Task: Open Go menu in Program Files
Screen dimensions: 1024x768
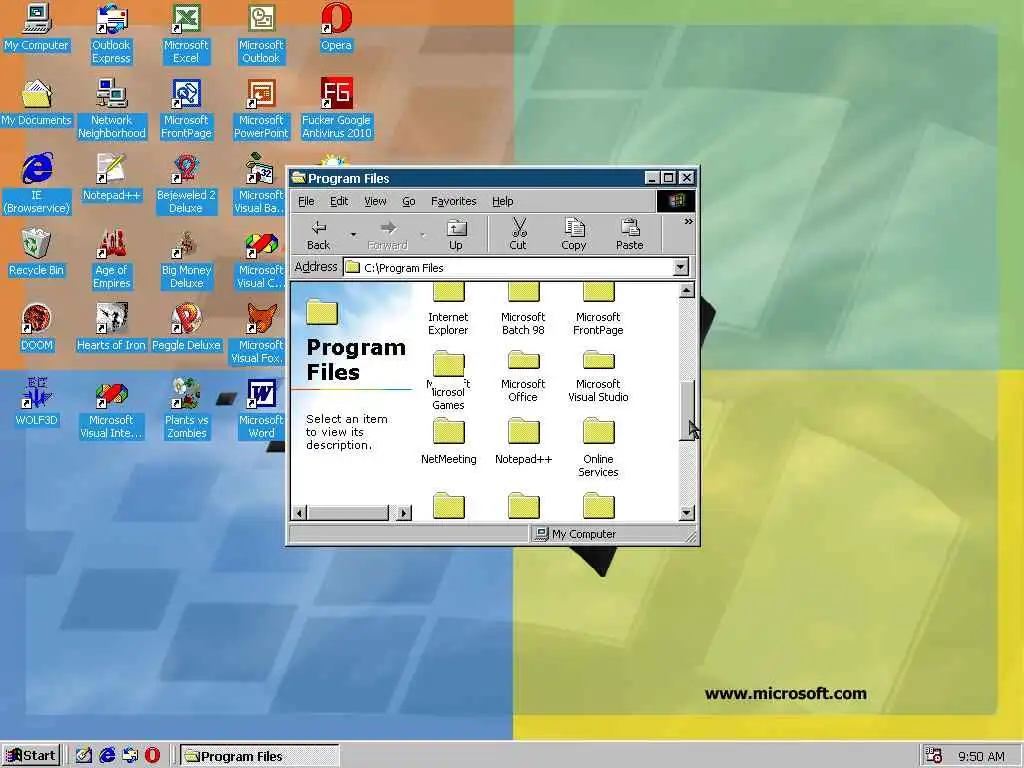Action: [409, 201]
